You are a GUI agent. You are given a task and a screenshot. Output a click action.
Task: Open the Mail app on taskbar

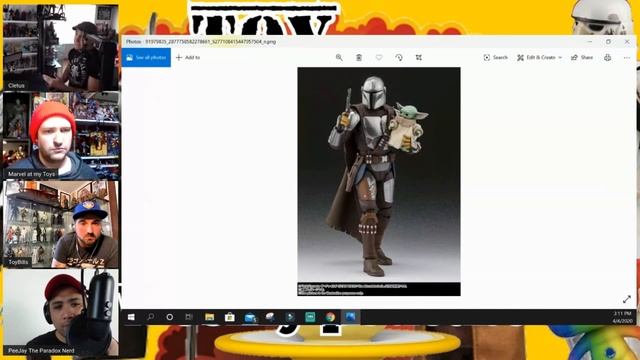coord(250,317)
